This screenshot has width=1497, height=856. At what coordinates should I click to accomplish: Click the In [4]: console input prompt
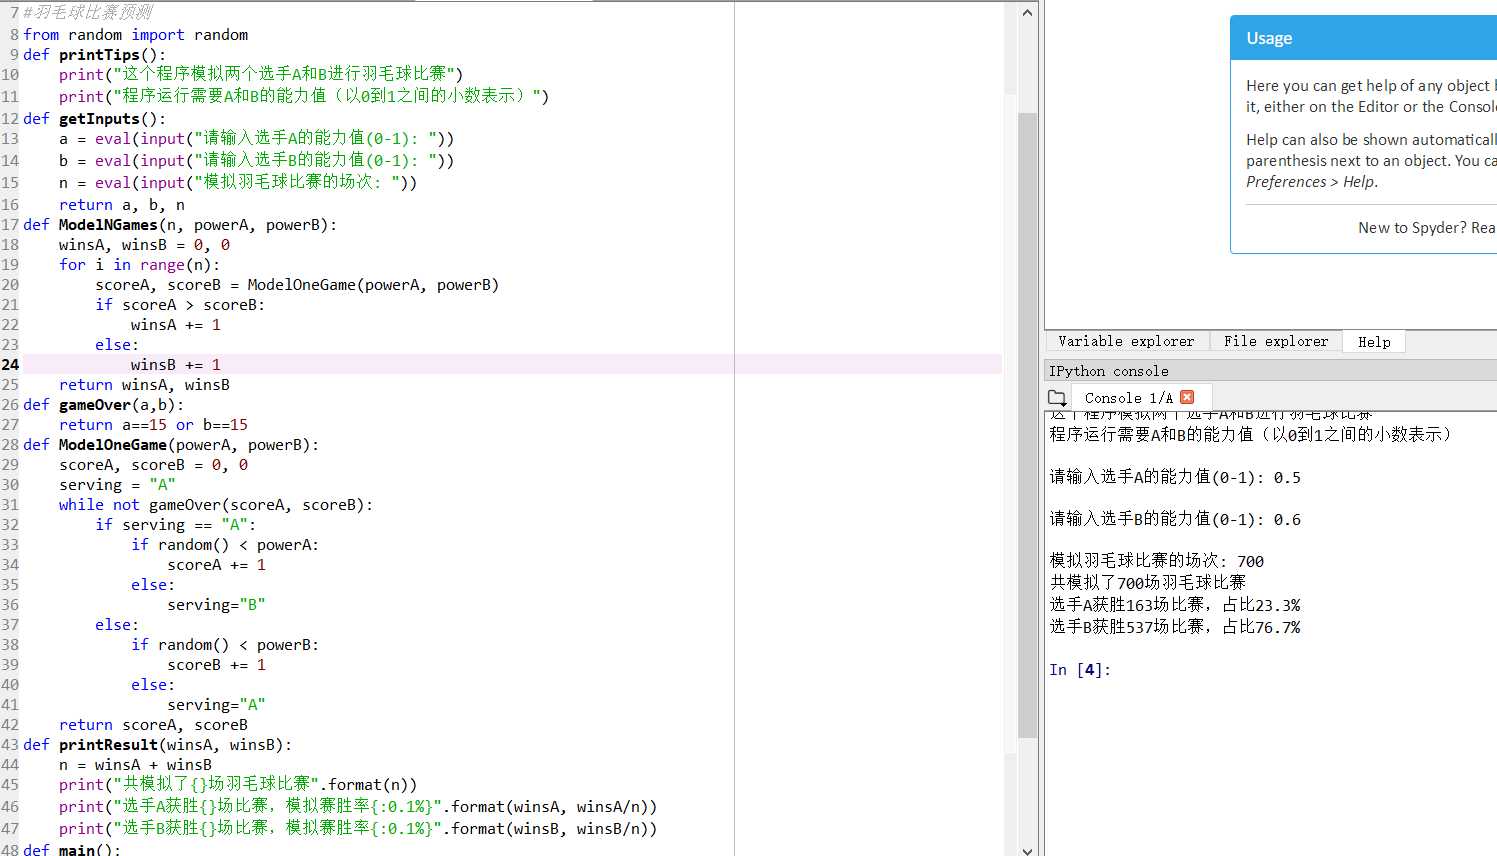click(1080, 670)
